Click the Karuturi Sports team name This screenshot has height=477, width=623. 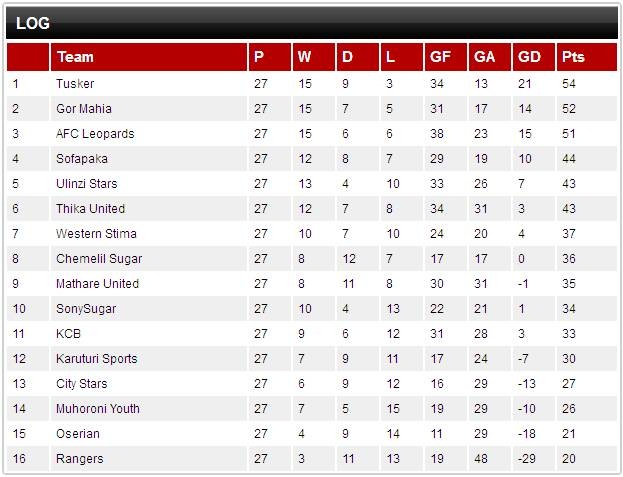97,359
